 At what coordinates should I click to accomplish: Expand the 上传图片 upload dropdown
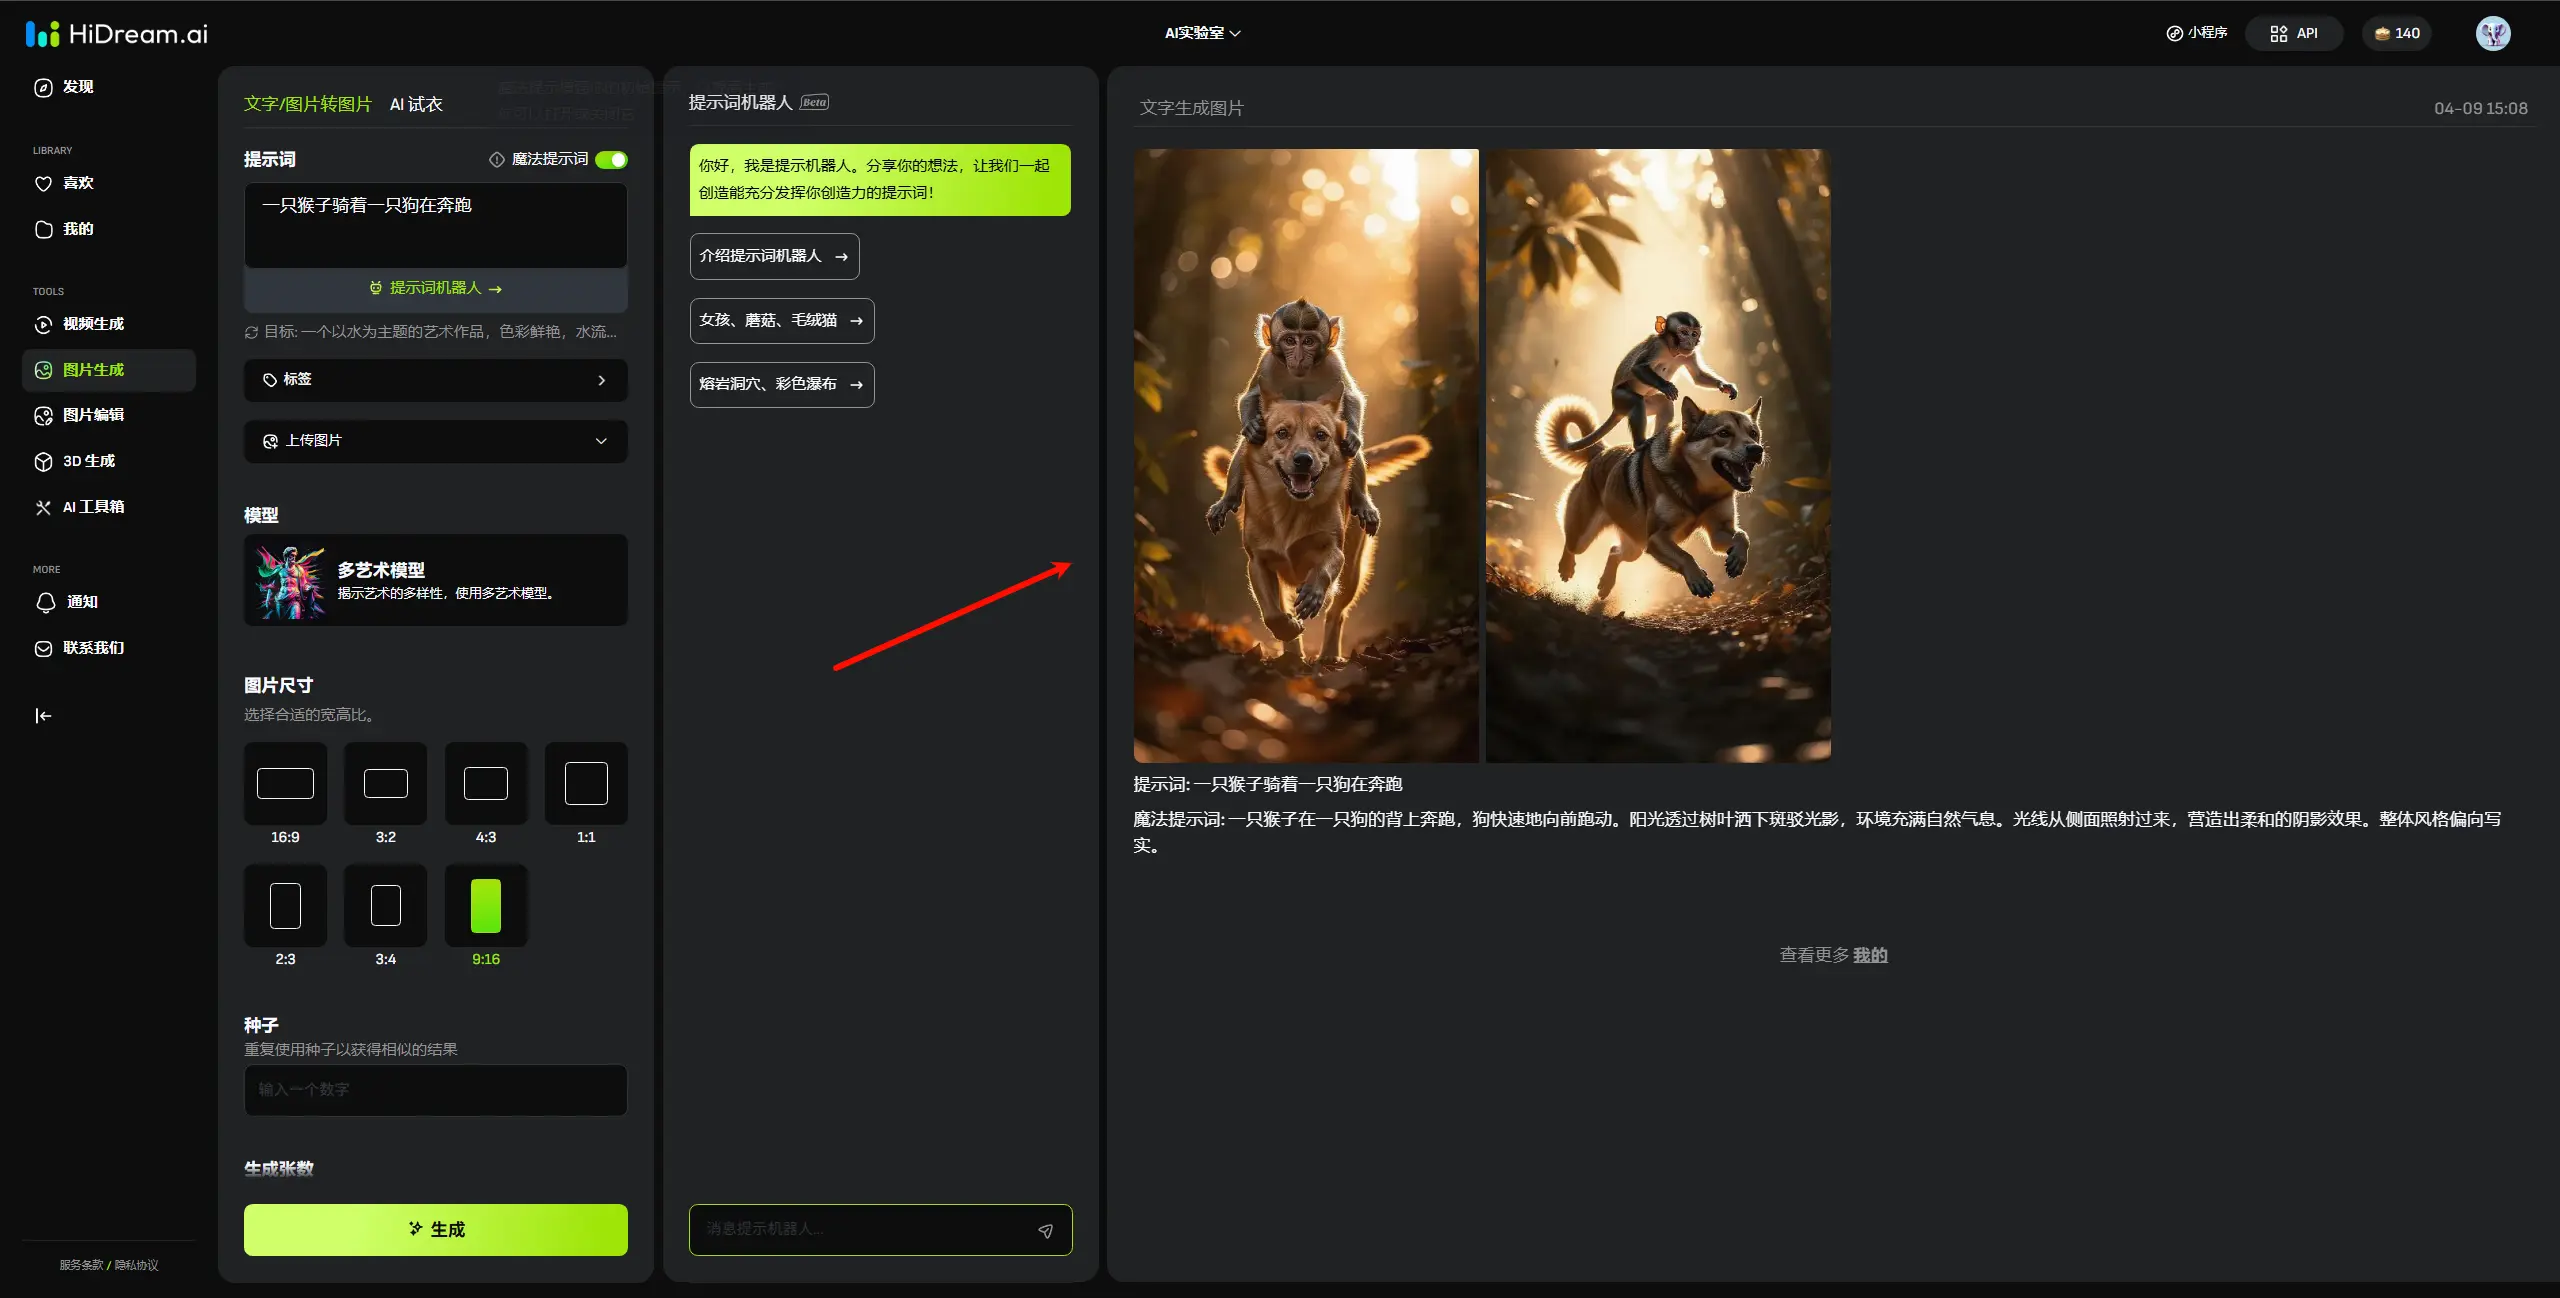tap(435, 441)
